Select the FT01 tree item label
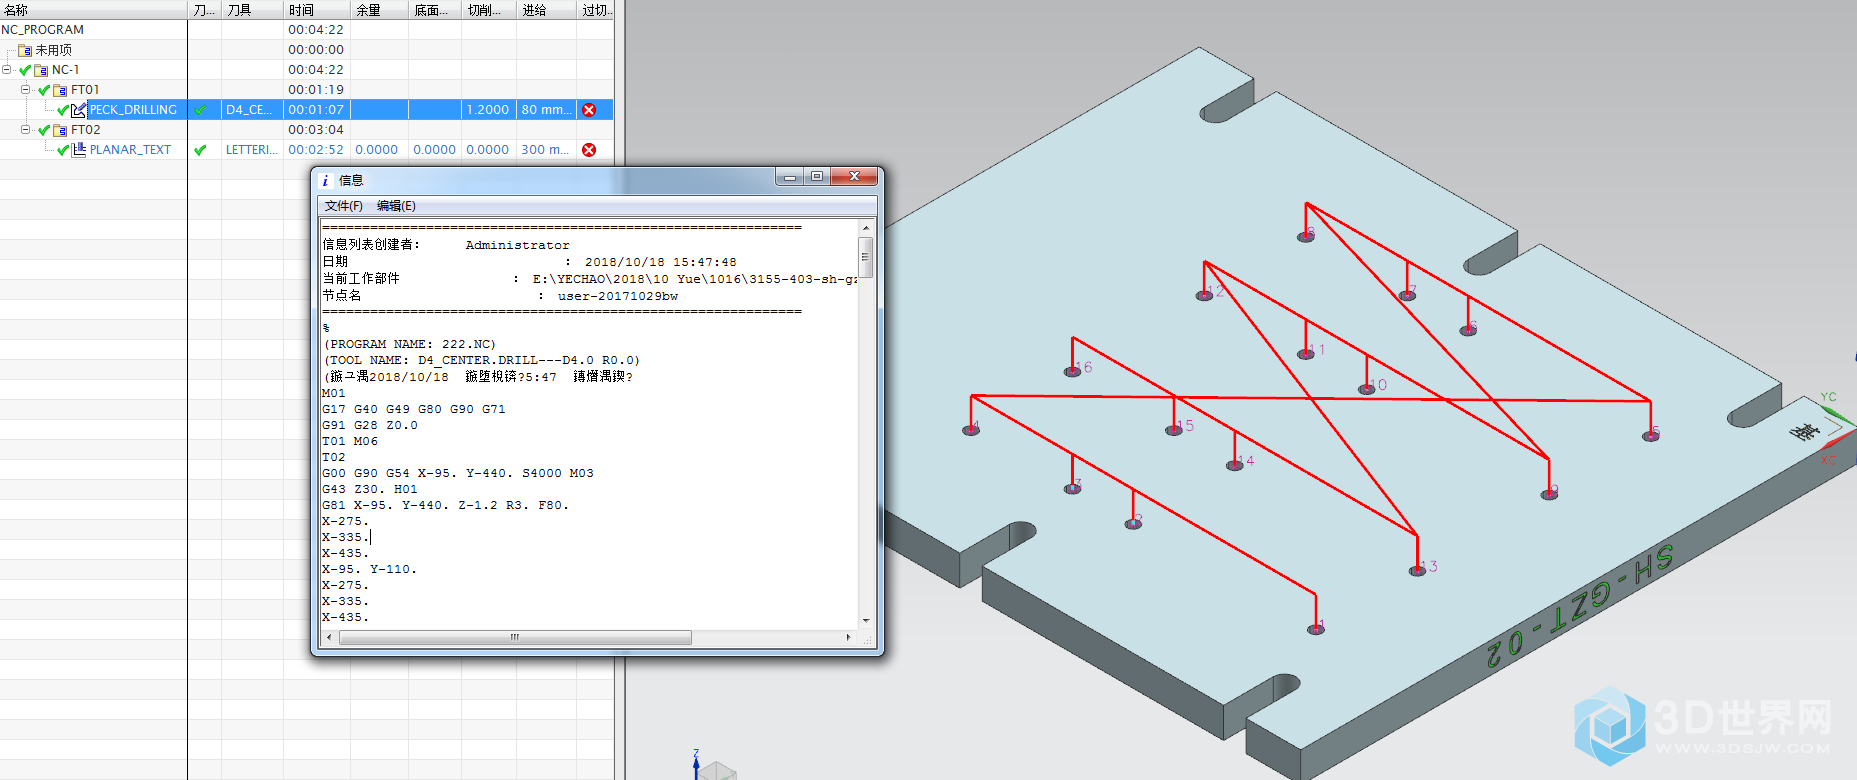Viewport: 1857px width, 780px height. click(x=85, y=90)
